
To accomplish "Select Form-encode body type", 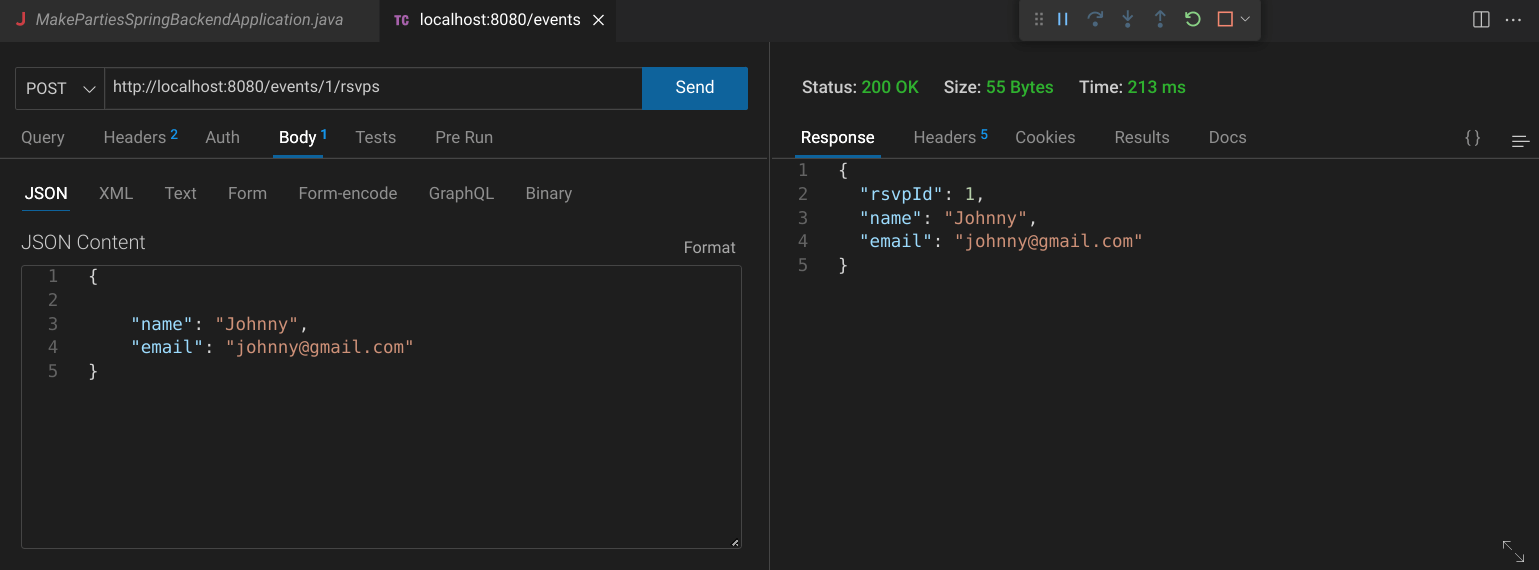I will 348,193.
